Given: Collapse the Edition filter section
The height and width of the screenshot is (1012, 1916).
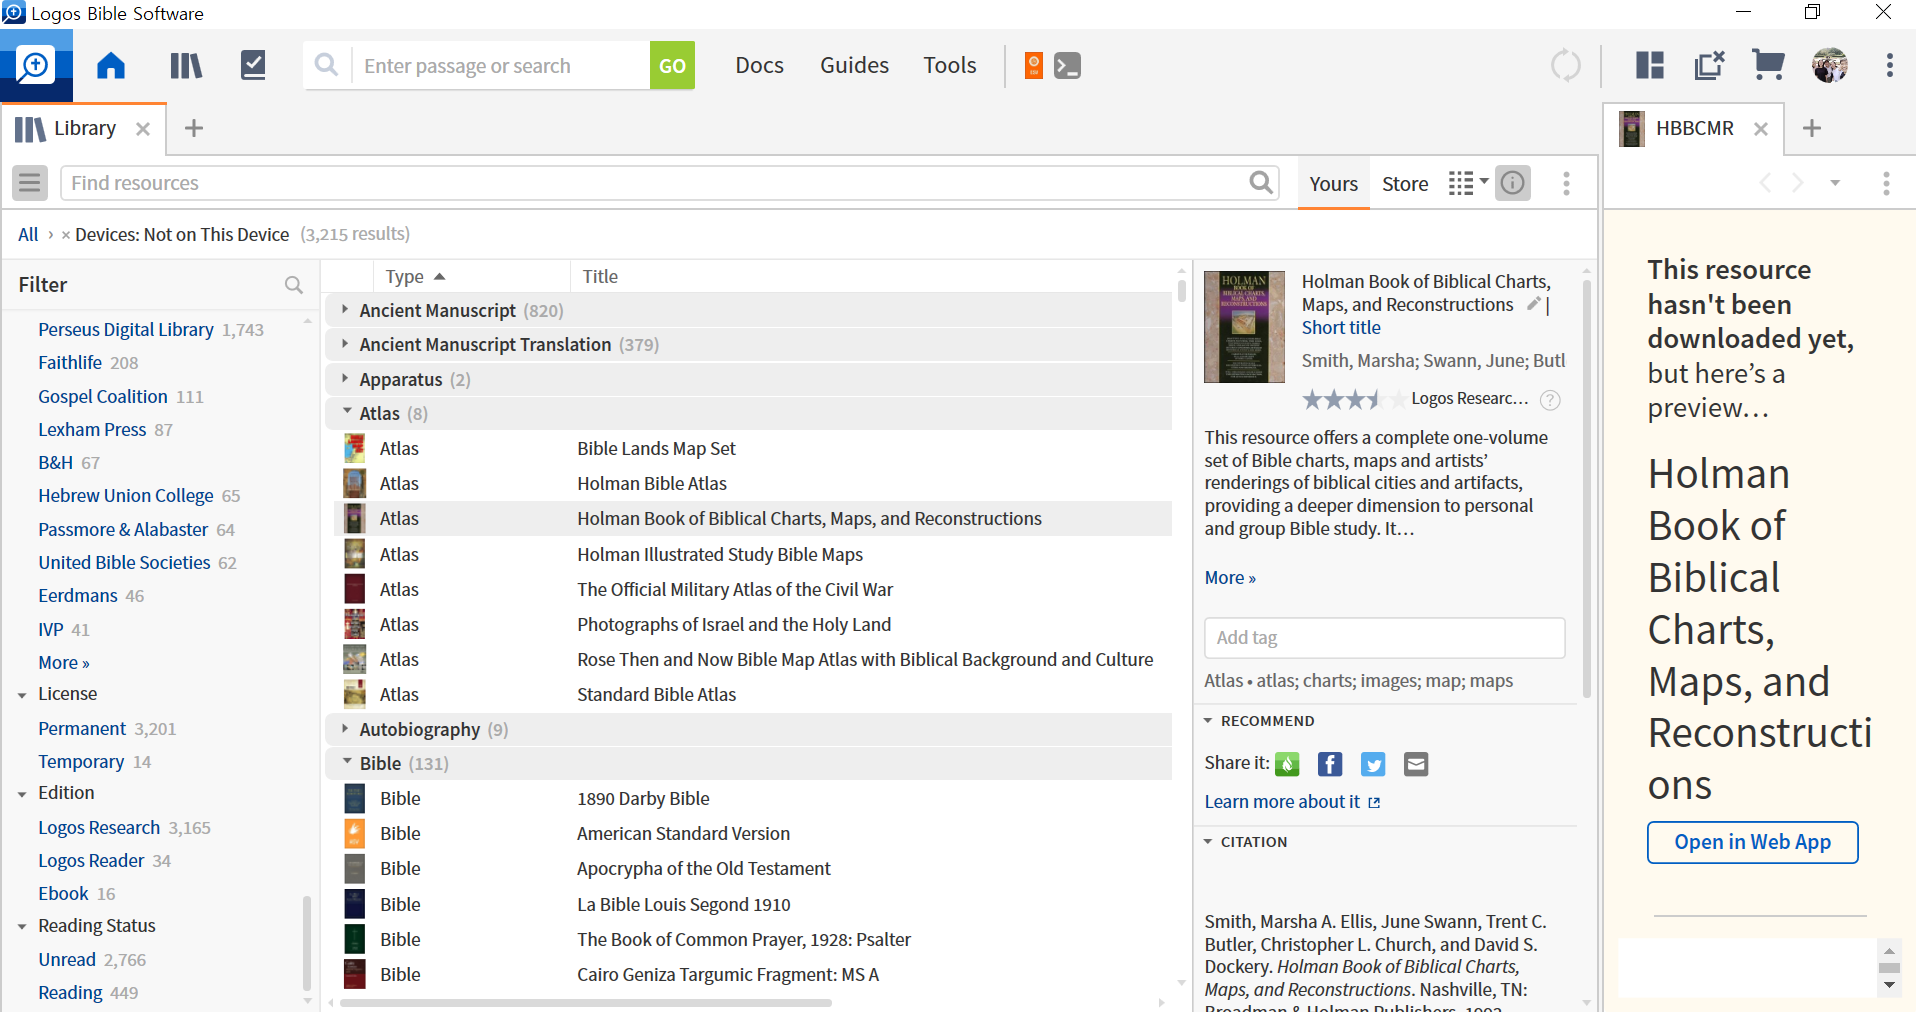Looking at the screenshot, I should click(22, 794).
